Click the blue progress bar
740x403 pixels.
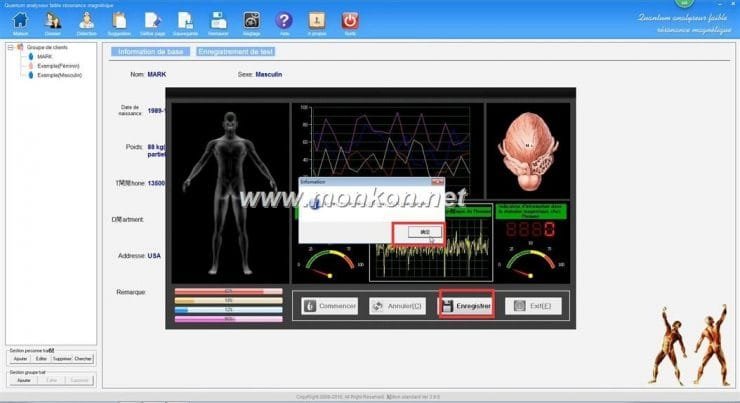point(228,310)
